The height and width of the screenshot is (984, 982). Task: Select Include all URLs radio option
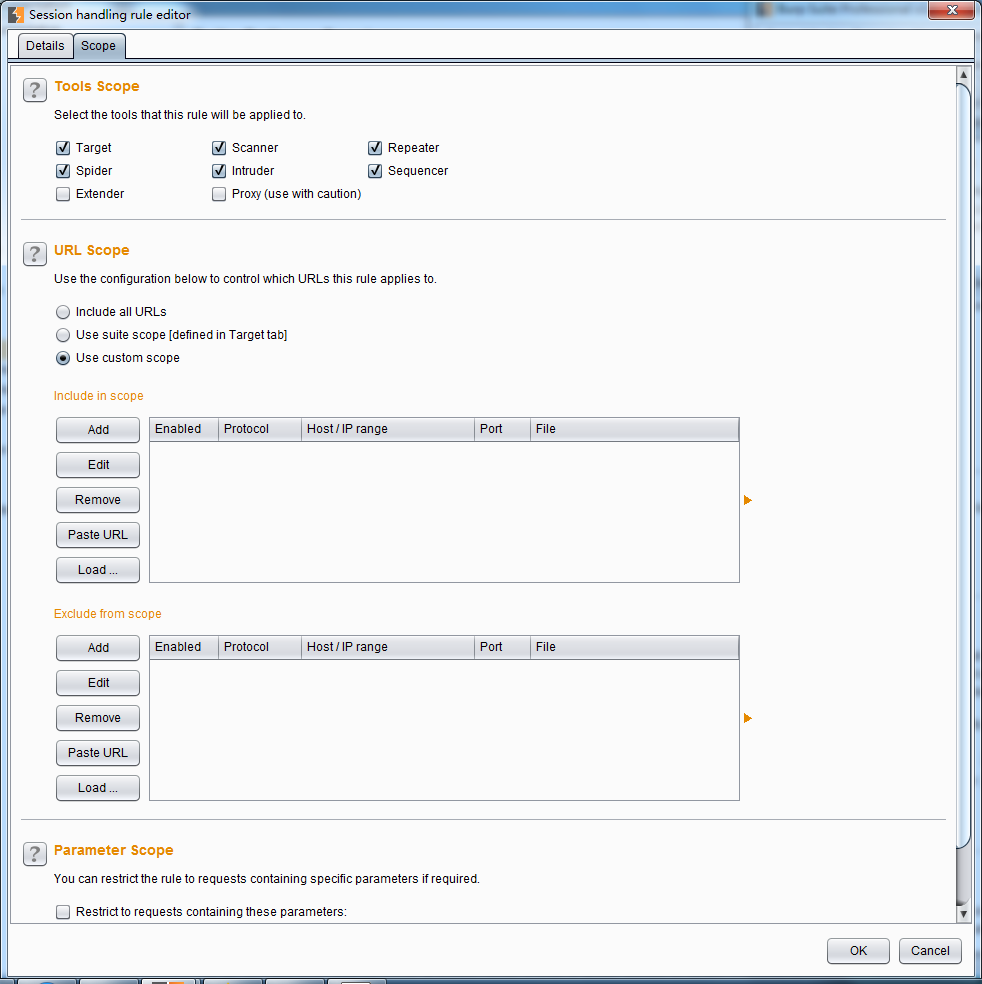(x=63, y=312)
